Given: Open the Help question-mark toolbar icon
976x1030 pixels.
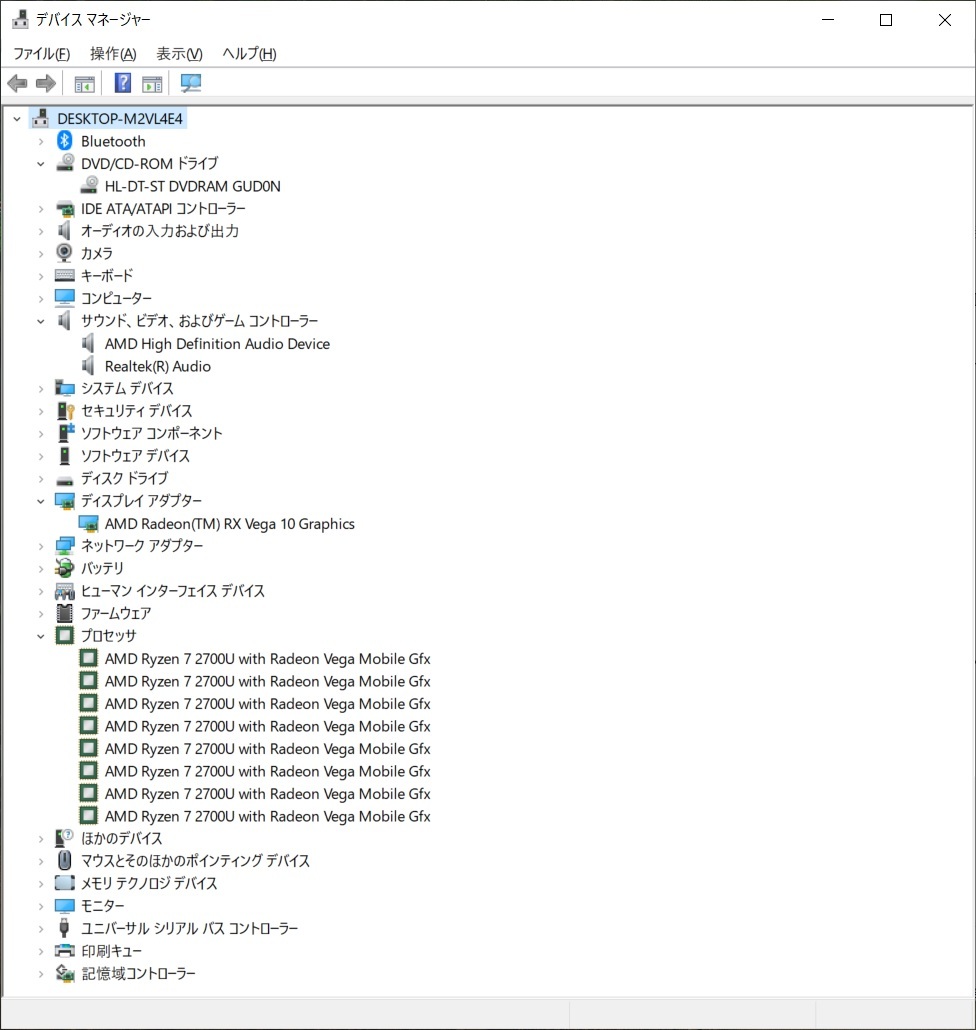Looking at the screenshot, I should [123, 83].
